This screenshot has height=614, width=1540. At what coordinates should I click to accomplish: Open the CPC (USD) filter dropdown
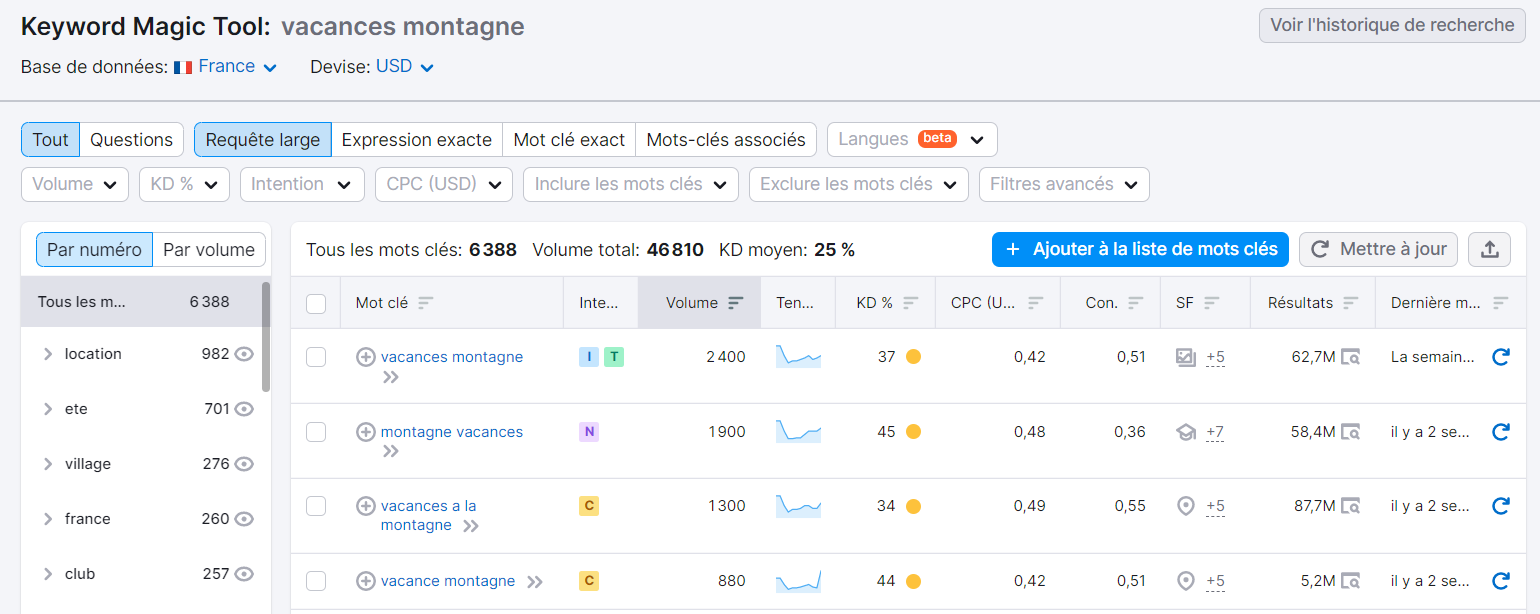[x=443, y=184]
